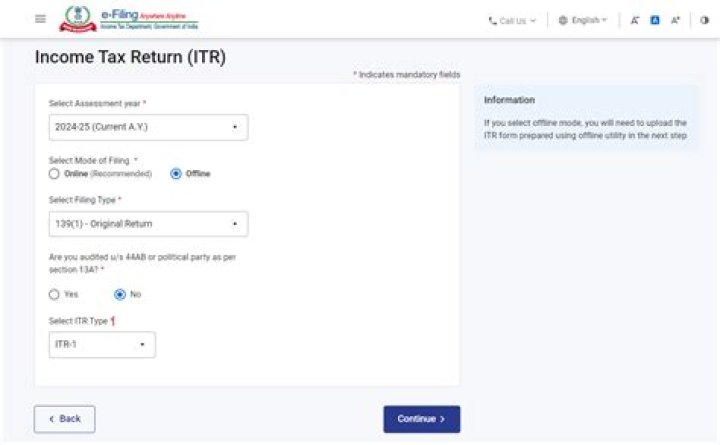The height and width of the screenshot is (445, 720).
Task: Open the Assessment year dropdown
Action: point(148,127)
